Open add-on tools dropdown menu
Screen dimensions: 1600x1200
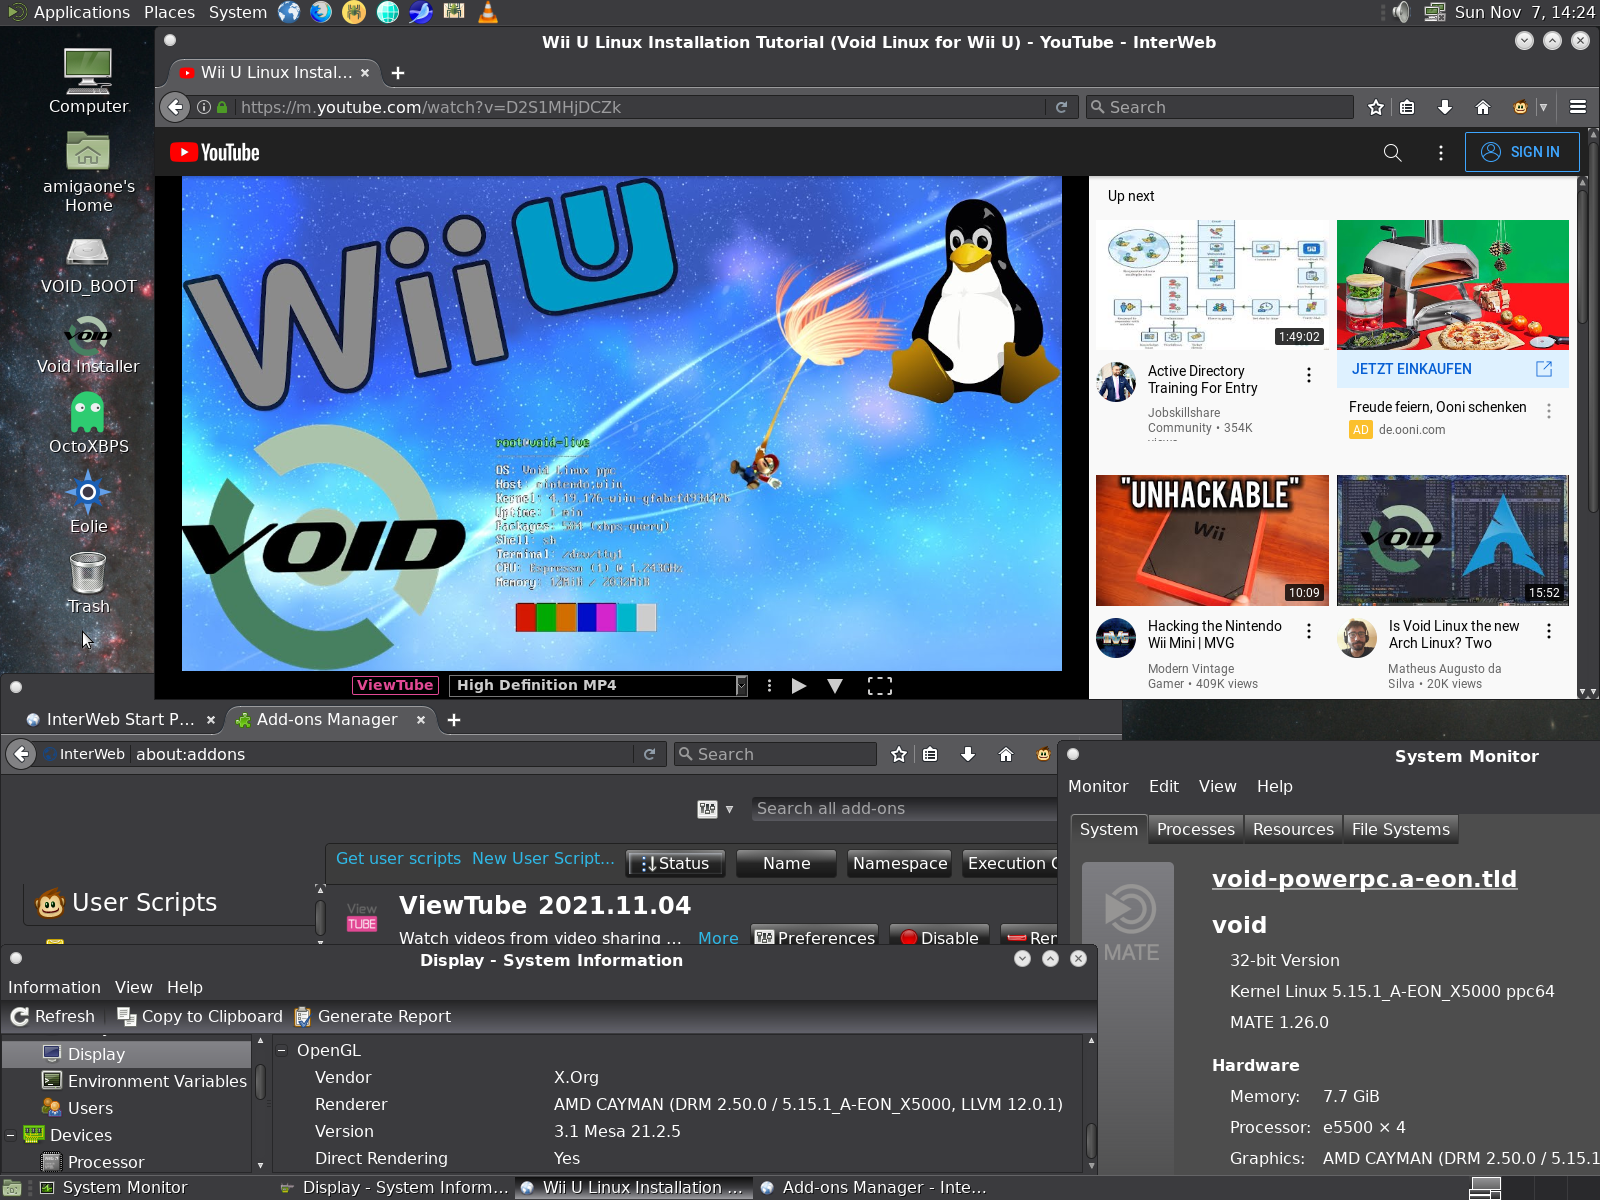pyautogui.click(x=716, y=808)
